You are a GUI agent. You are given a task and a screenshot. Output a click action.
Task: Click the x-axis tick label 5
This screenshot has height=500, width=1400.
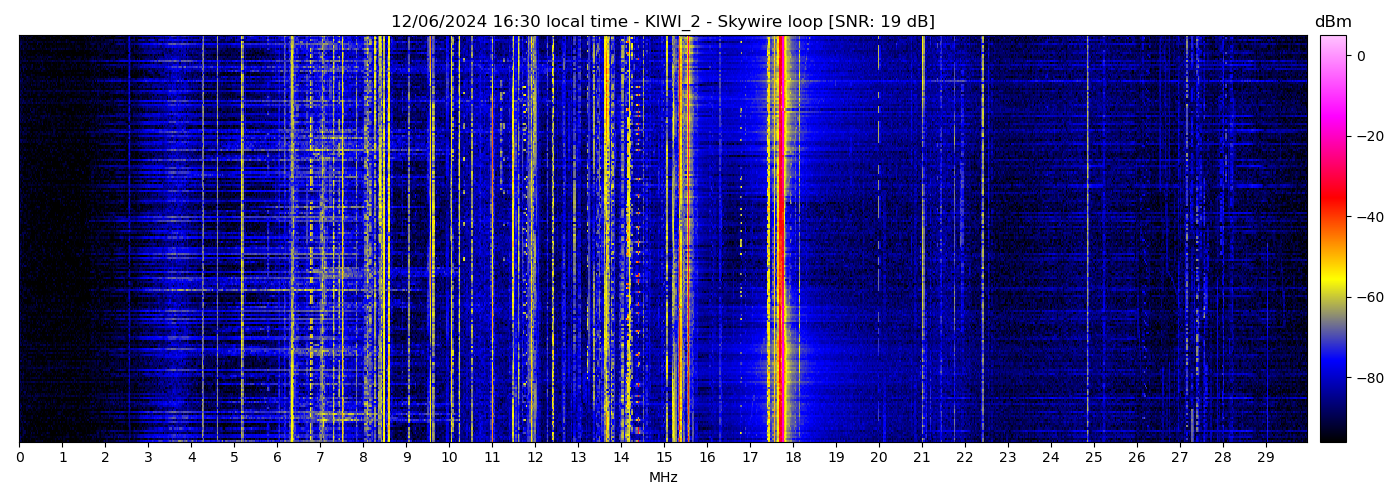pos(234,458)
